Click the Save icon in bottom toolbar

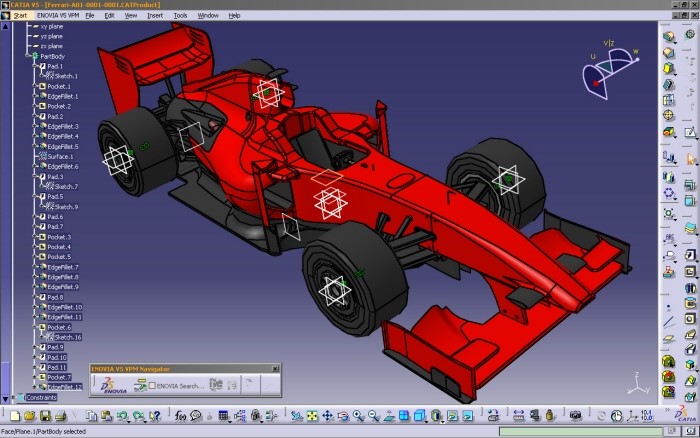pyautogui.click(x=46, y=415)
